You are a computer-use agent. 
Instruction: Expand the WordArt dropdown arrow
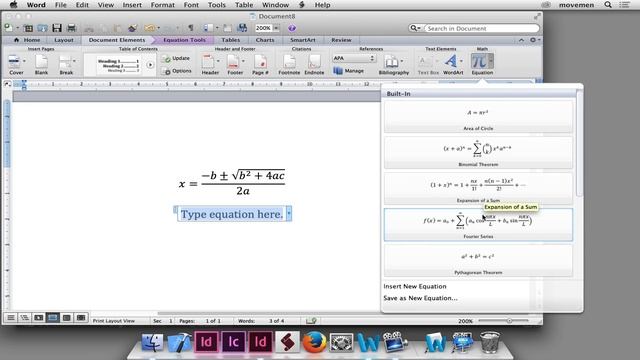tap(462, 61)
